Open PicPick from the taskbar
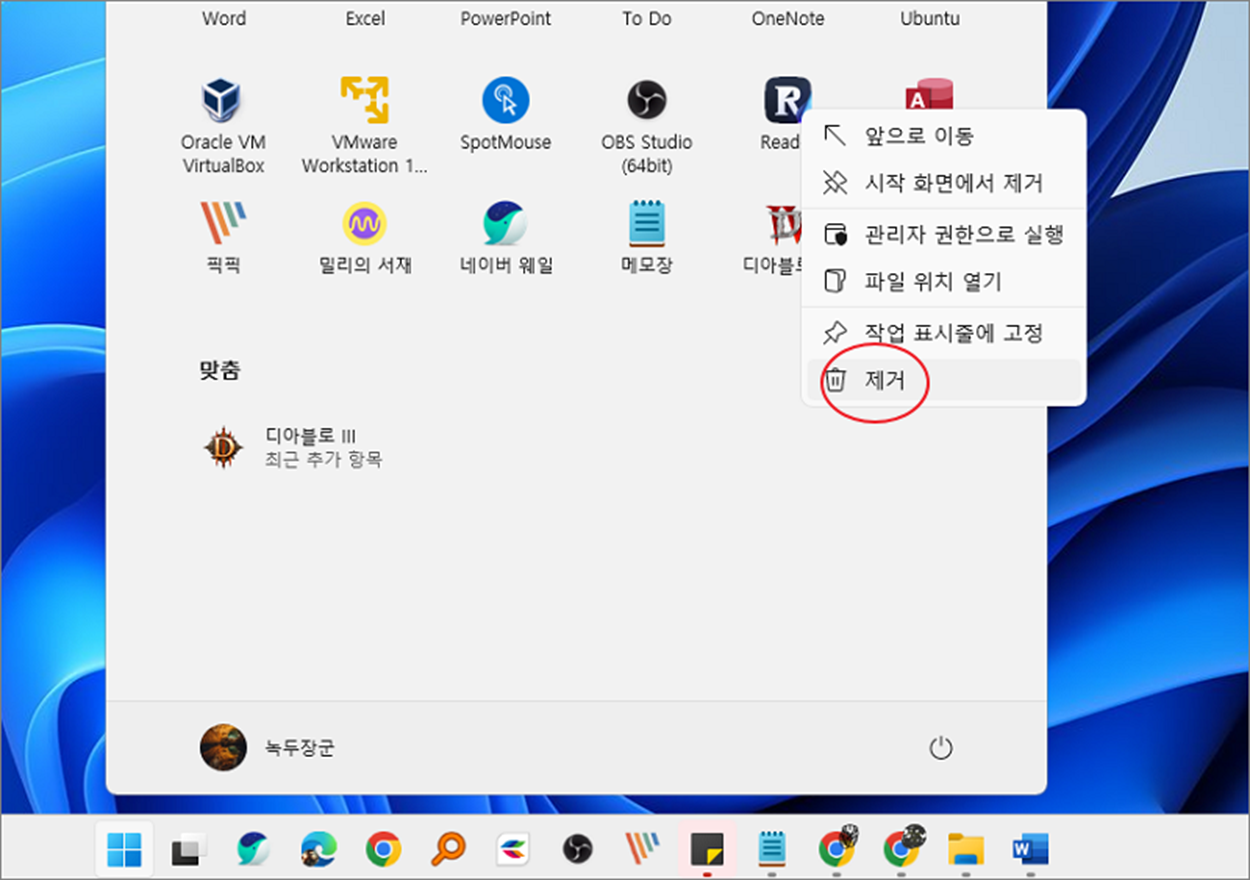The height and width of the screenshot is (880, 1250). point(642,850)
